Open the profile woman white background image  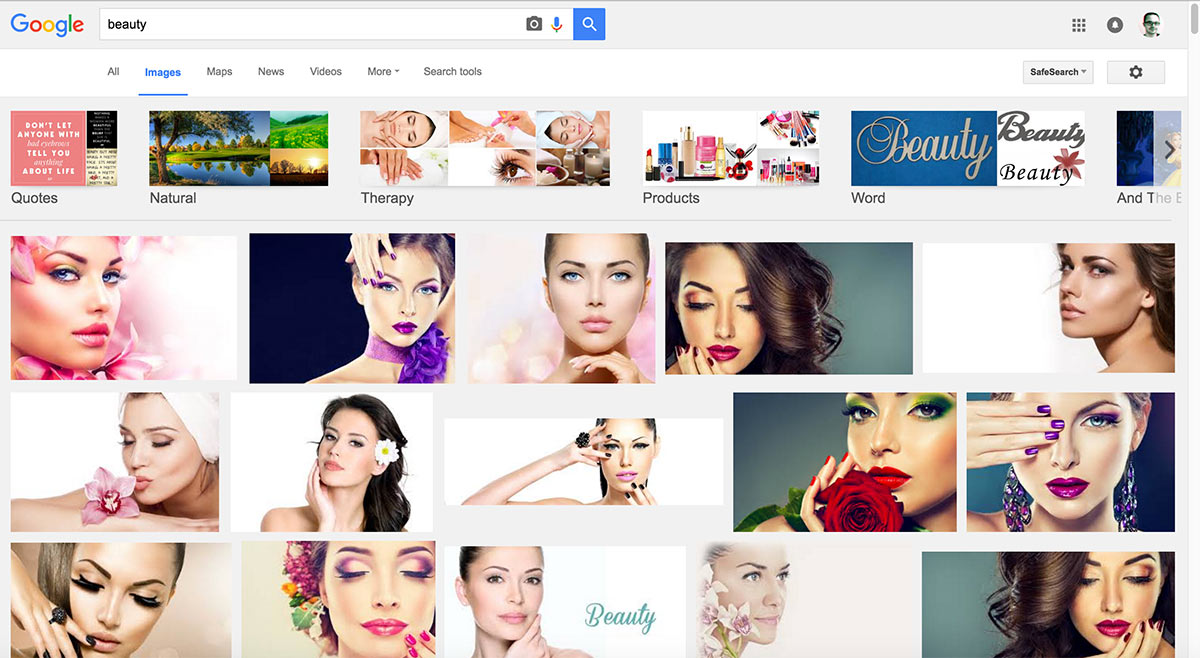(1048, 308)
